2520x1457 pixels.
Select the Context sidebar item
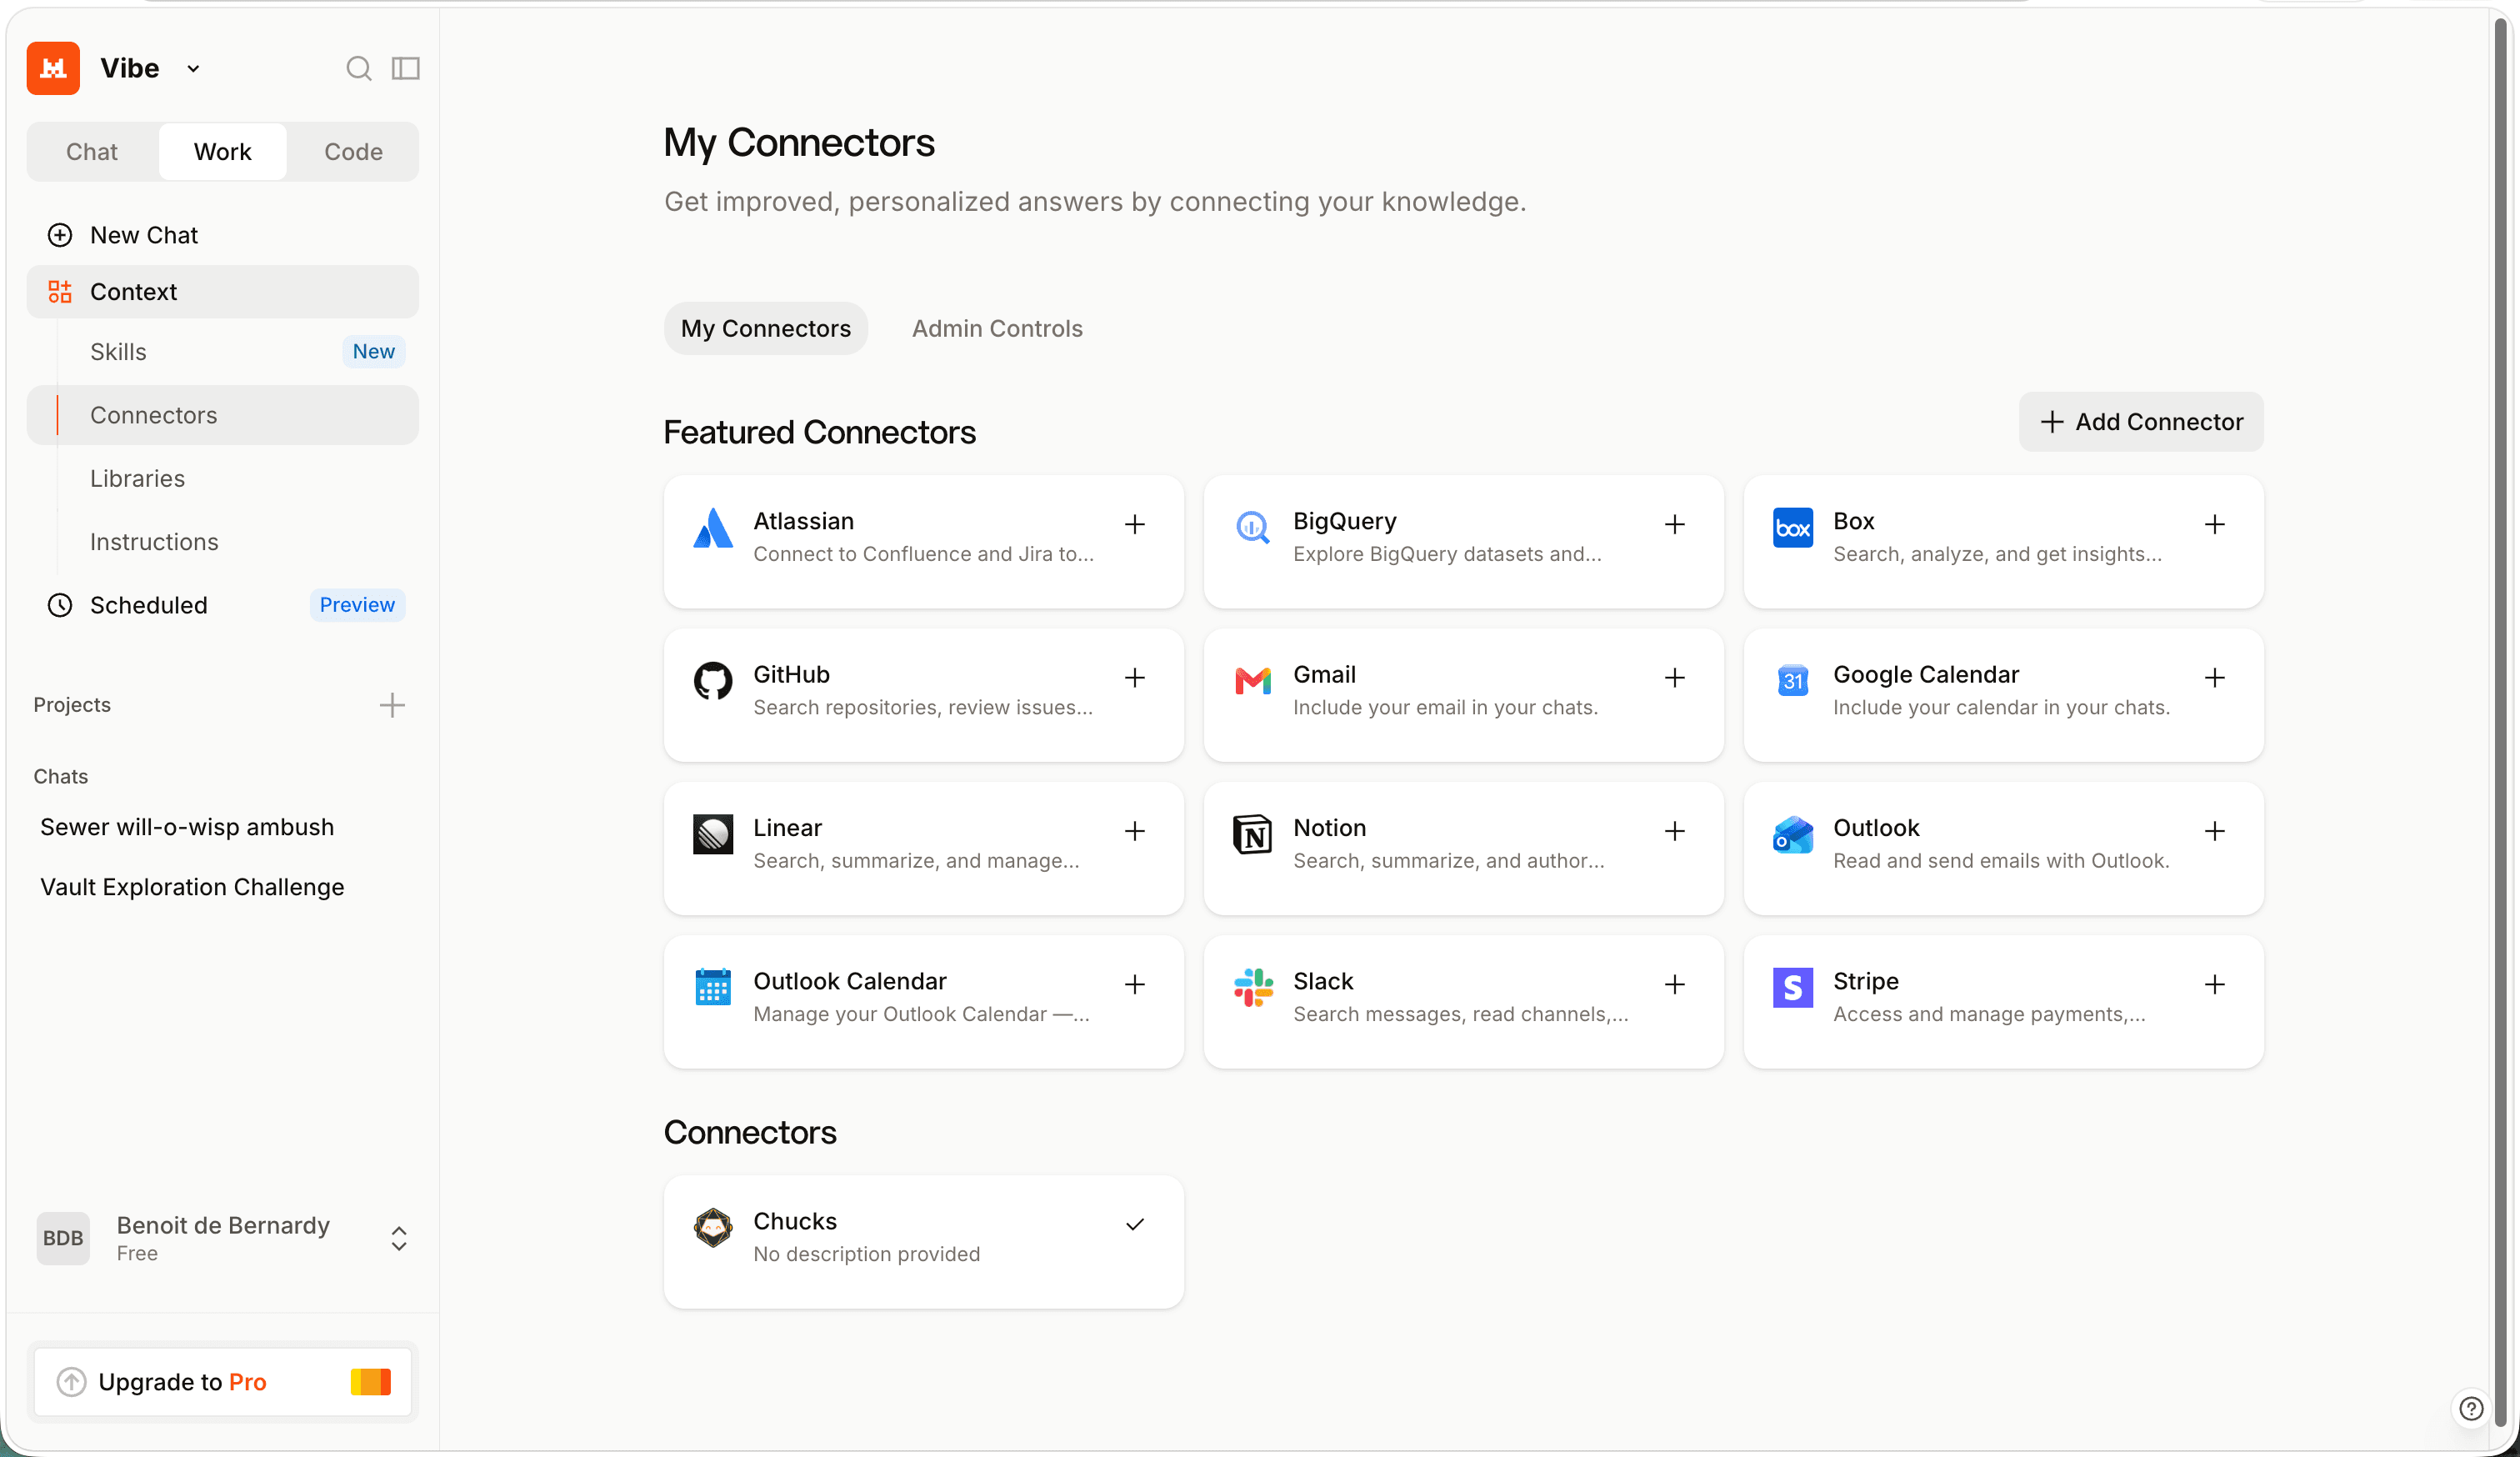tap(222, 292)
